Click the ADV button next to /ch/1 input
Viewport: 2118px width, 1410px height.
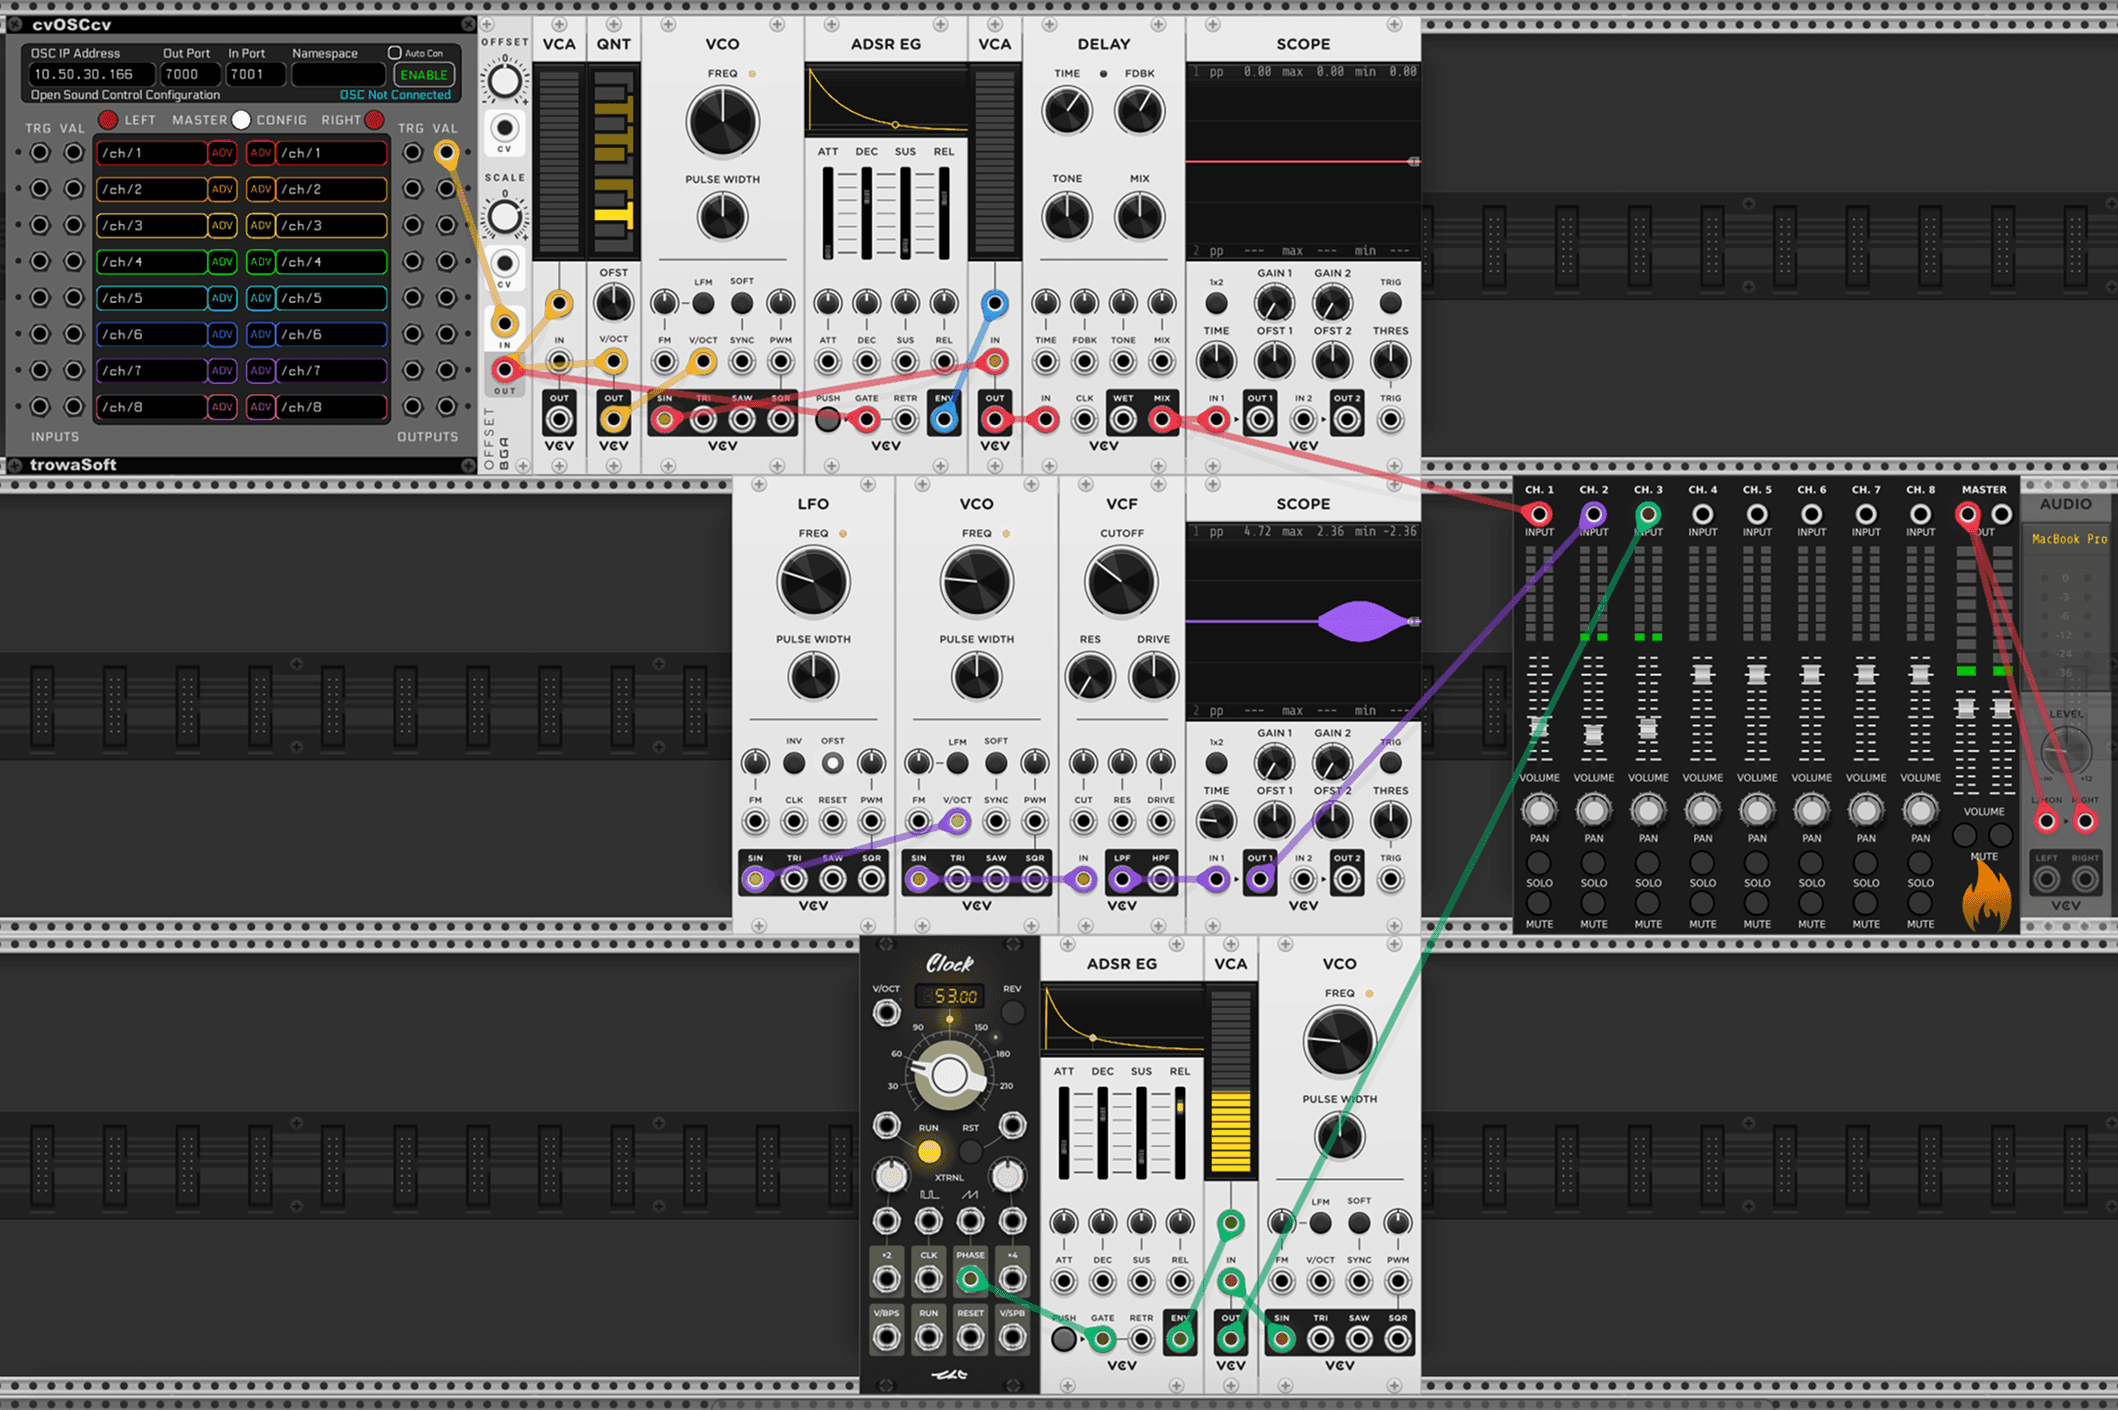tap(222, 153)
